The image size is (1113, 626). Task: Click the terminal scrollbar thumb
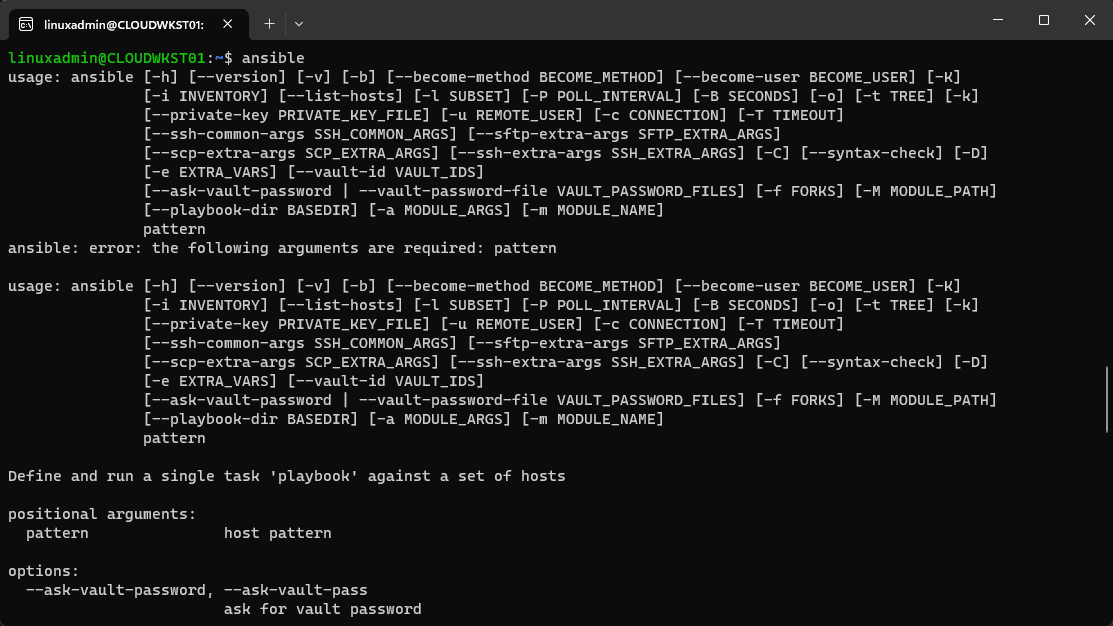point(1106,399)
